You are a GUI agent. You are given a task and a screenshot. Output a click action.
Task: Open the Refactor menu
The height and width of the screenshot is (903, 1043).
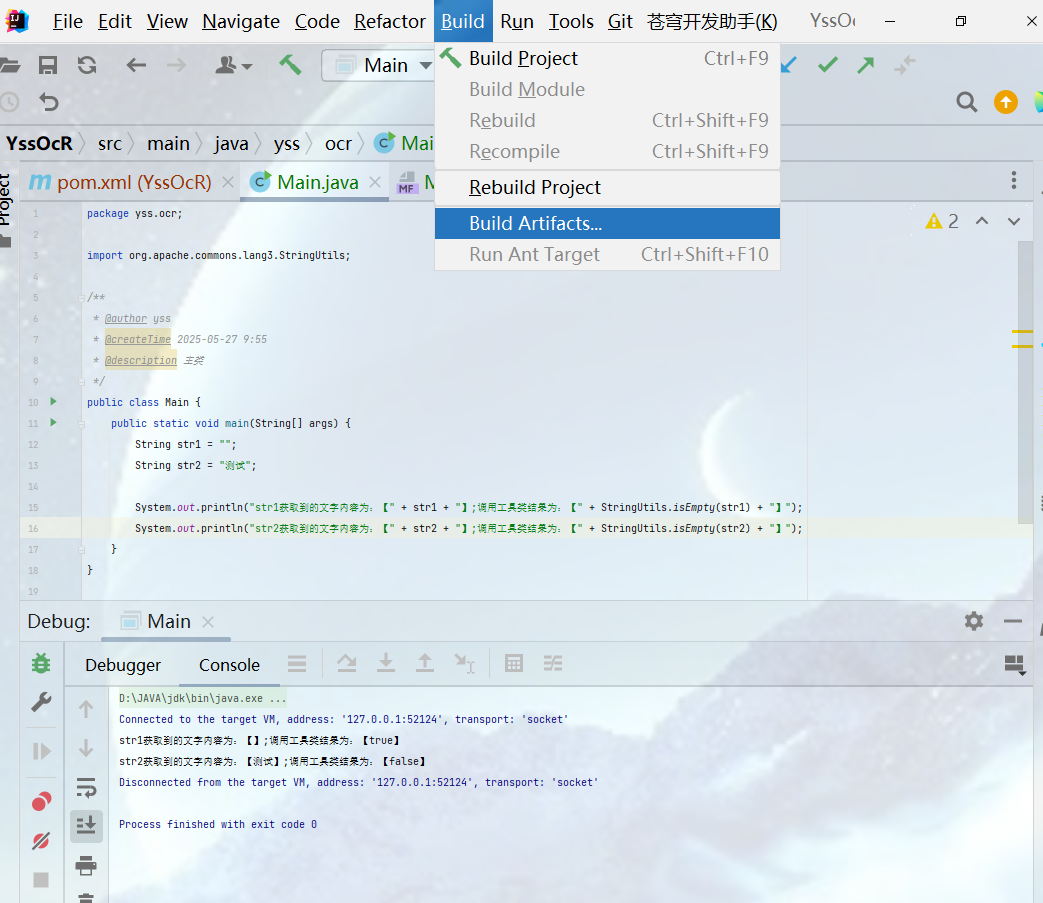click(390, 21)
